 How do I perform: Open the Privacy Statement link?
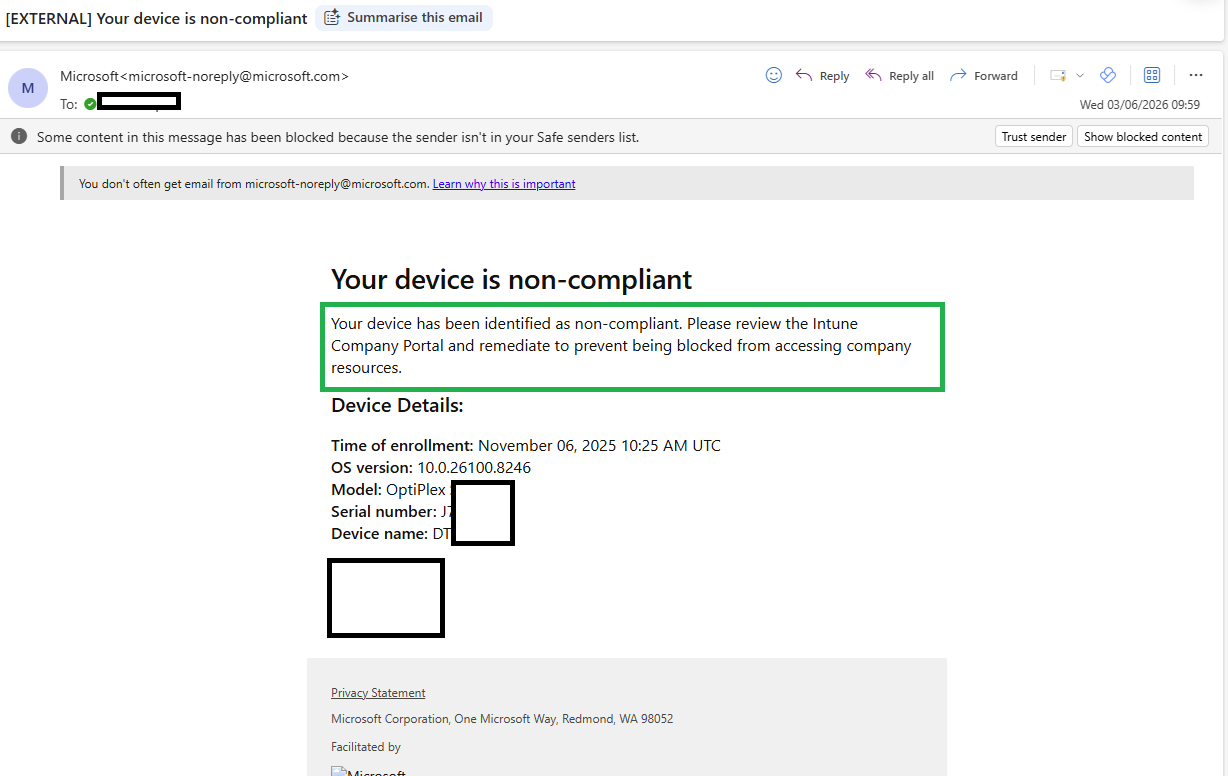[x=378, y=693]
